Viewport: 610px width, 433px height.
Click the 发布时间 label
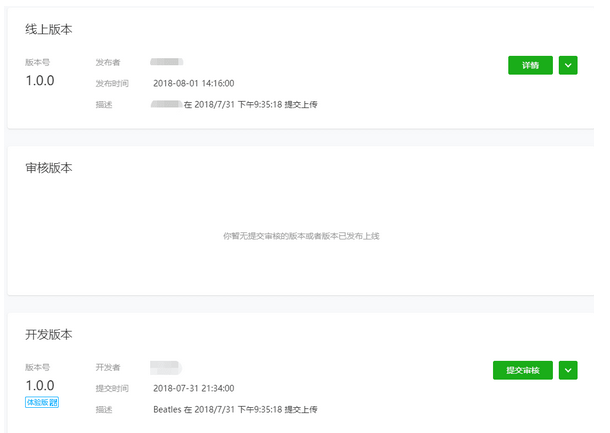[112, 83]
